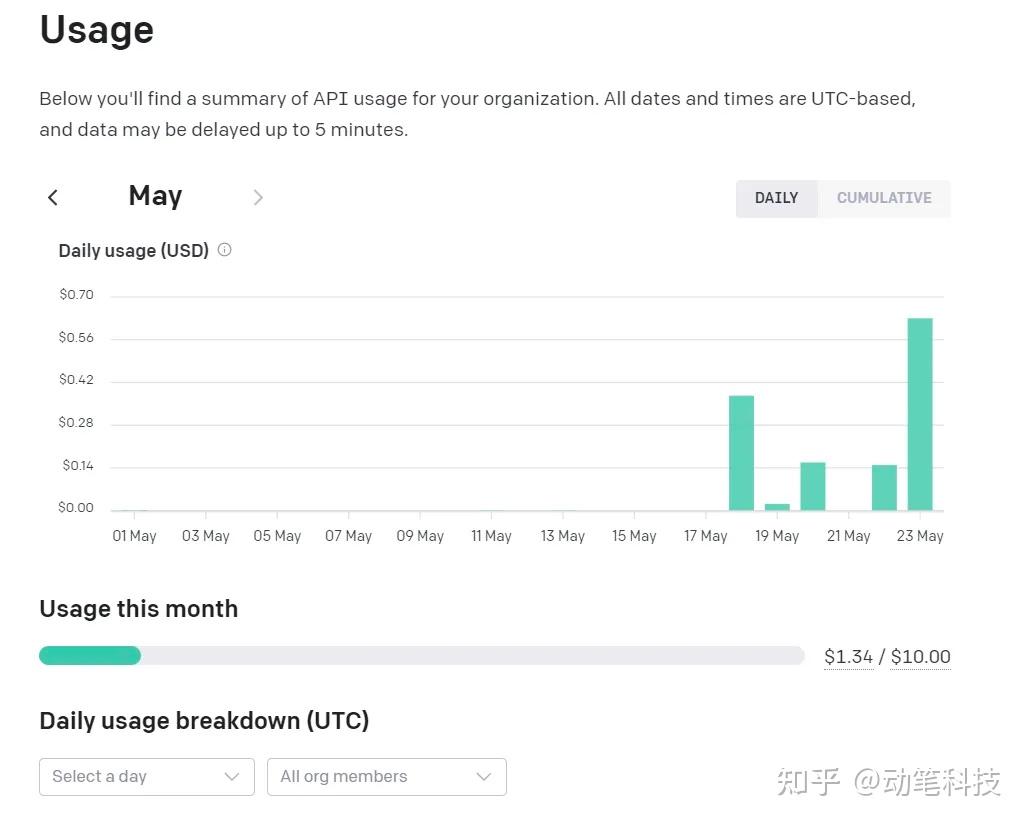This screenshot has height=825, width=1027.
Task: Click the $1.34 usage amount
Action: [x=848, y=657]
